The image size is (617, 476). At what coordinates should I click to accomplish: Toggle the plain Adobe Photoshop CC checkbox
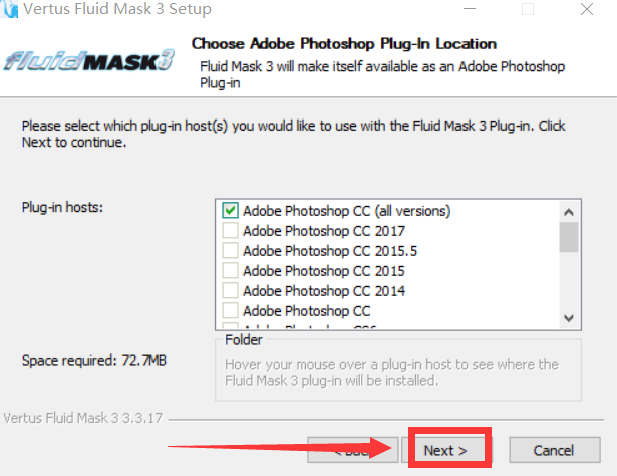[230, 311]
